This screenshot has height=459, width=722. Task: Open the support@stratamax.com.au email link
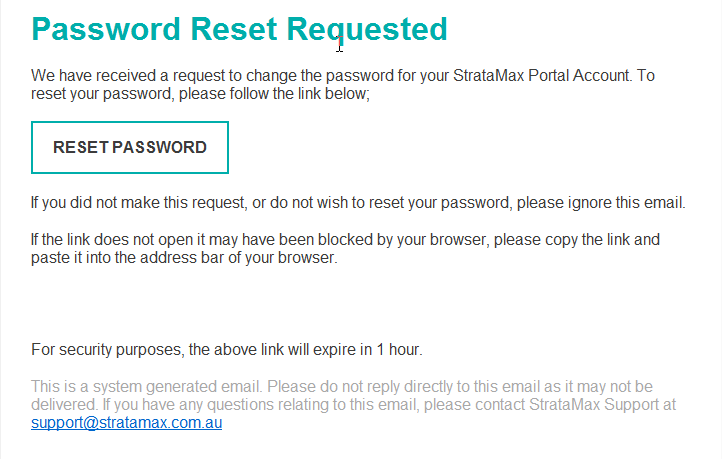[x=127, y=423]
